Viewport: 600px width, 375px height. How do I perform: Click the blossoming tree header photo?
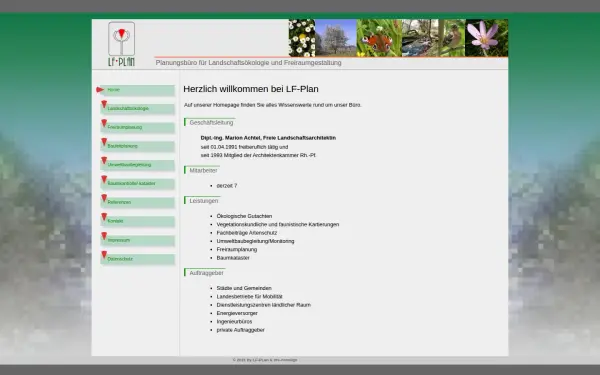pos(336,38)
